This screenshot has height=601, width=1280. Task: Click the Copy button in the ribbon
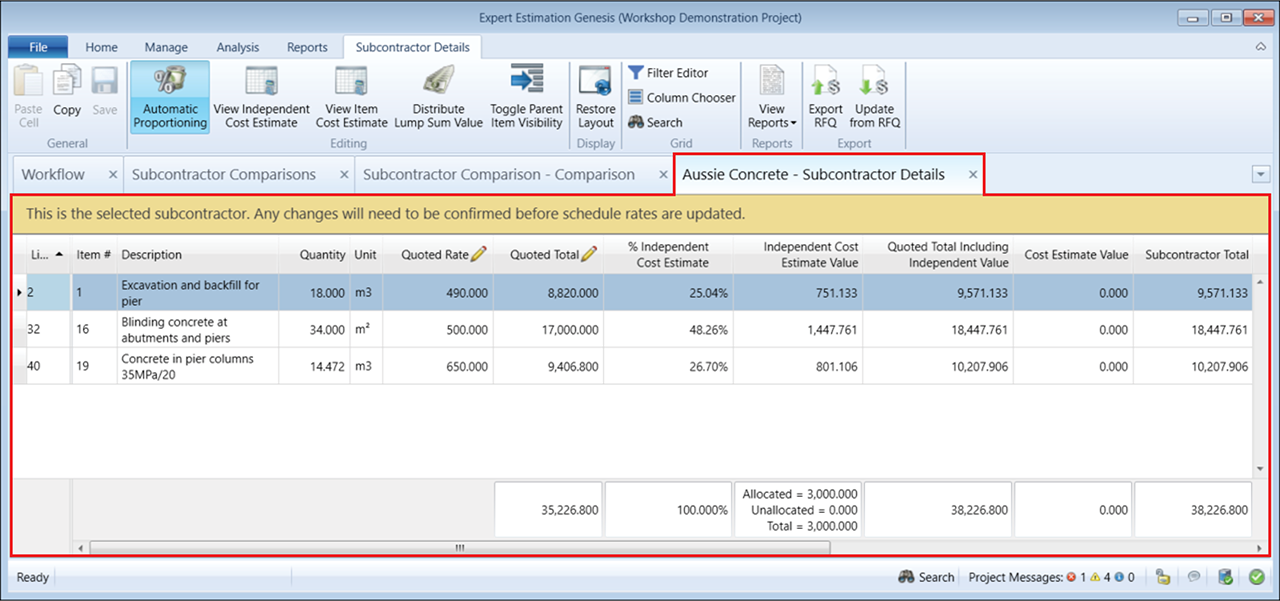pyautogui.click(x=67, y=98)
